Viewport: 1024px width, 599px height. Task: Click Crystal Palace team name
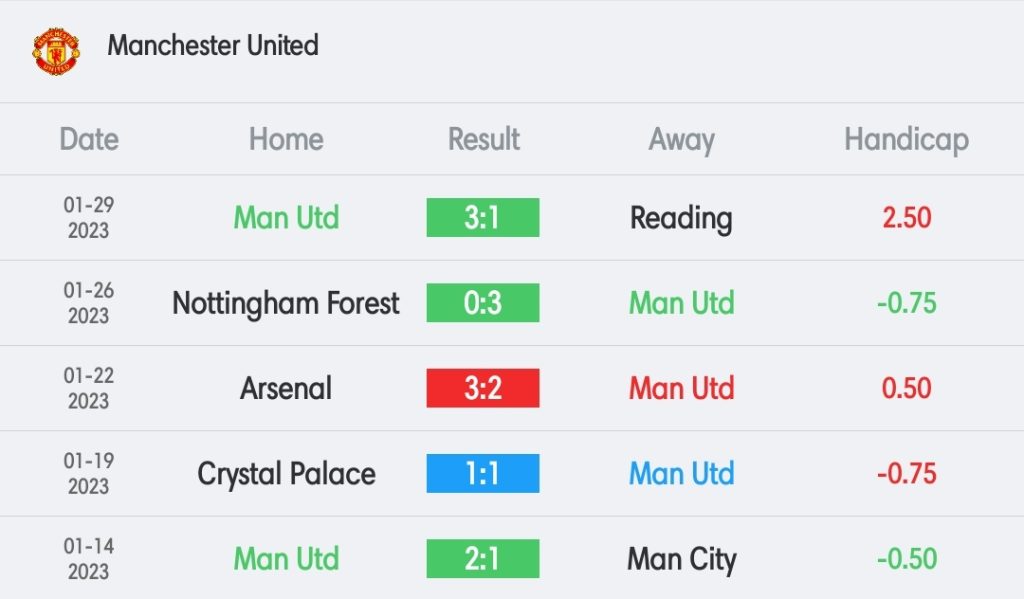coord(286,474)
